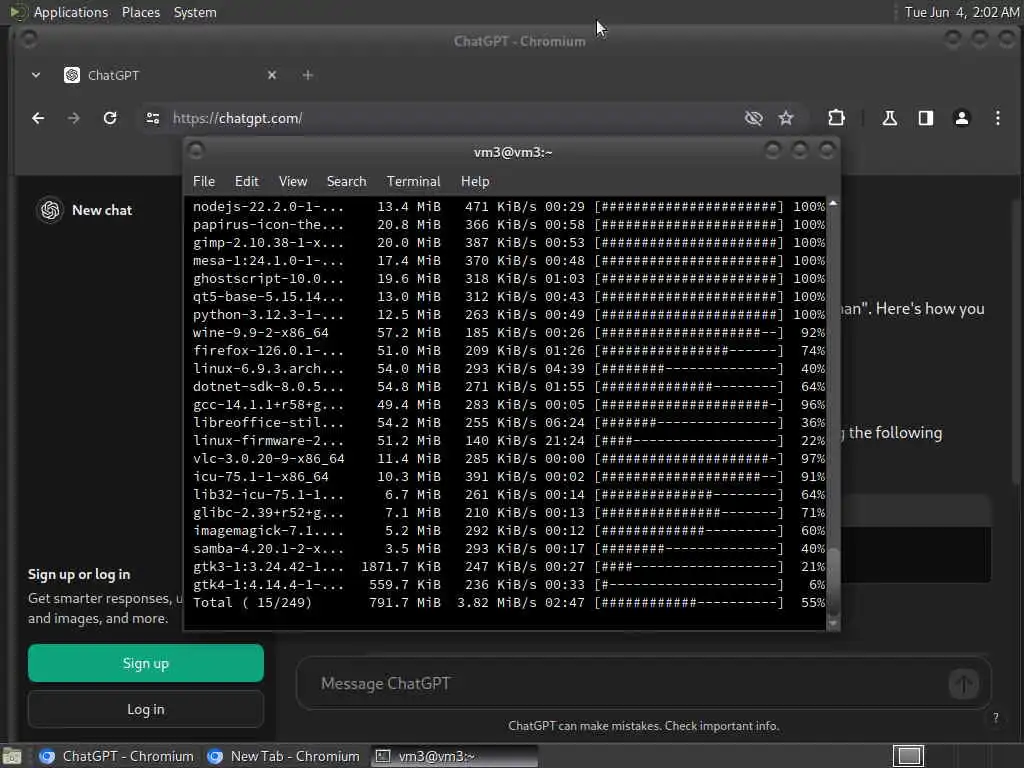Close the ChatGPT tab

[x=272, y=75]
